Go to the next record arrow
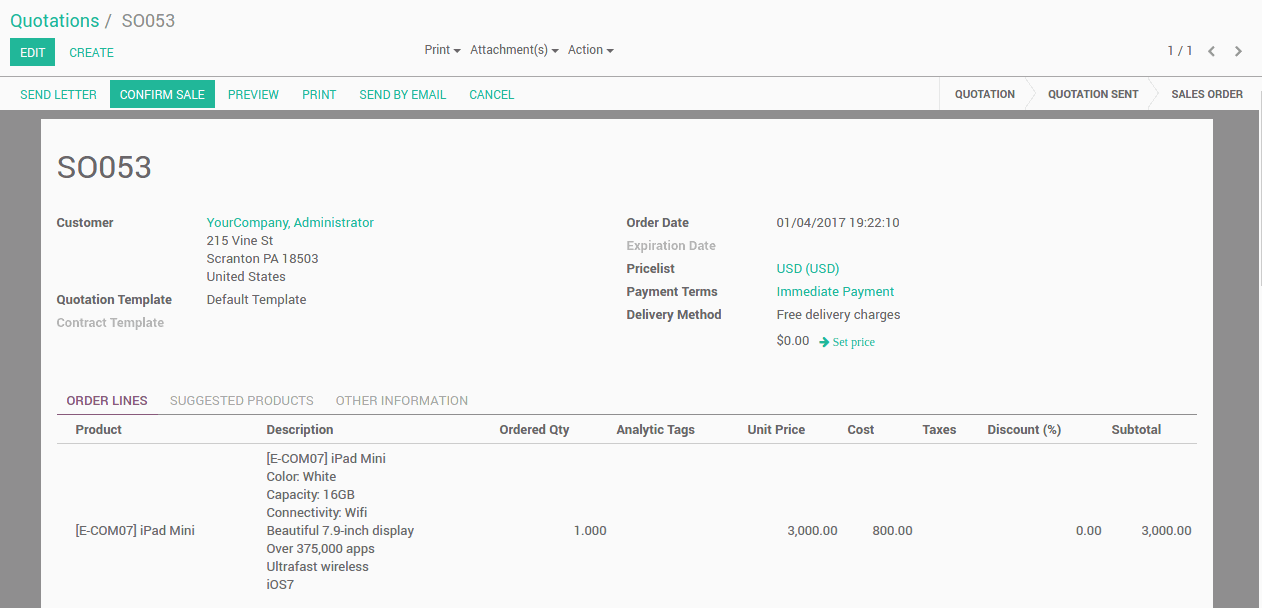Viewport: 1262px width, 608px height. (x=1238, y=51)
